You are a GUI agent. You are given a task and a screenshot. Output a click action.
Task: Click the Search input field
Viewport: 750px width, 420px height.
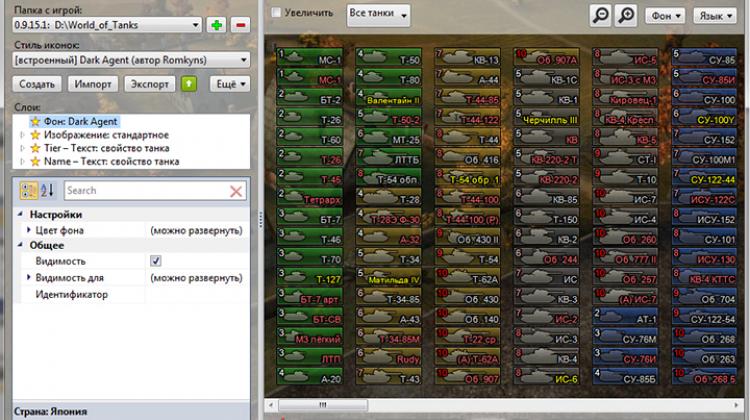pyautogui.click(x=145, y=190)
